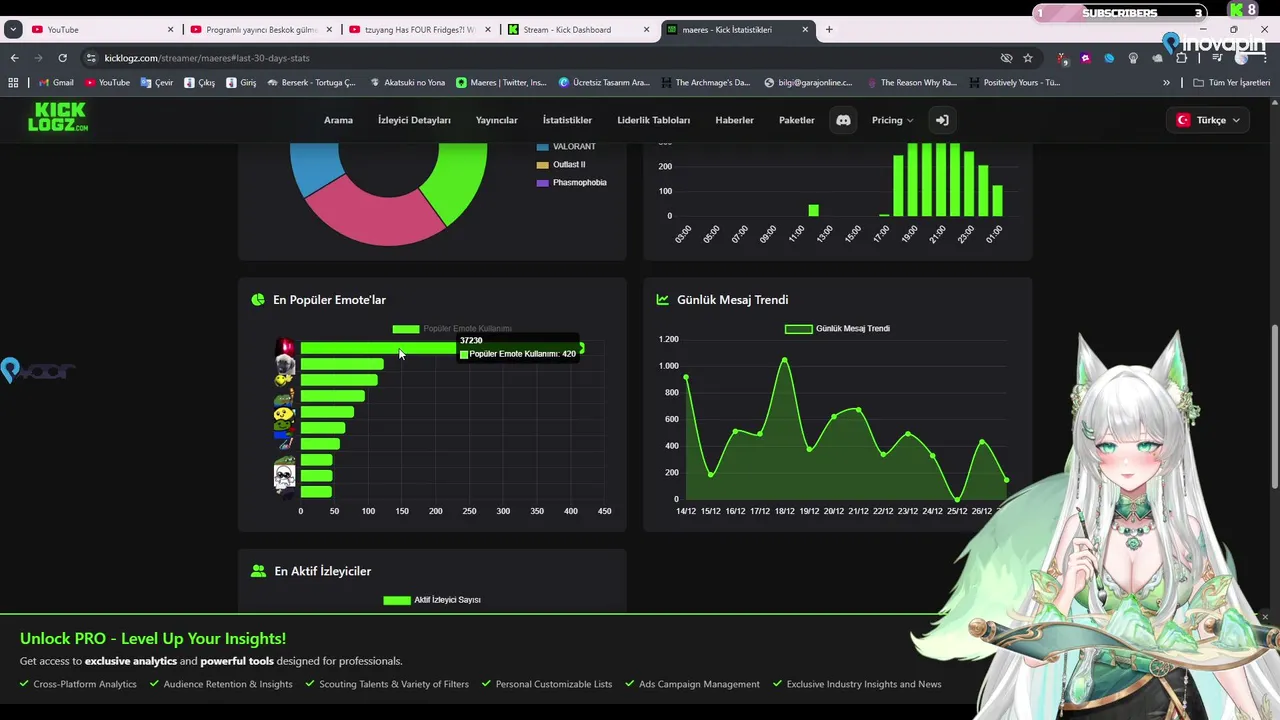Open İzleyici Detayları menu item
Viewport: 1280px width, 720px height.
[414, 120]
